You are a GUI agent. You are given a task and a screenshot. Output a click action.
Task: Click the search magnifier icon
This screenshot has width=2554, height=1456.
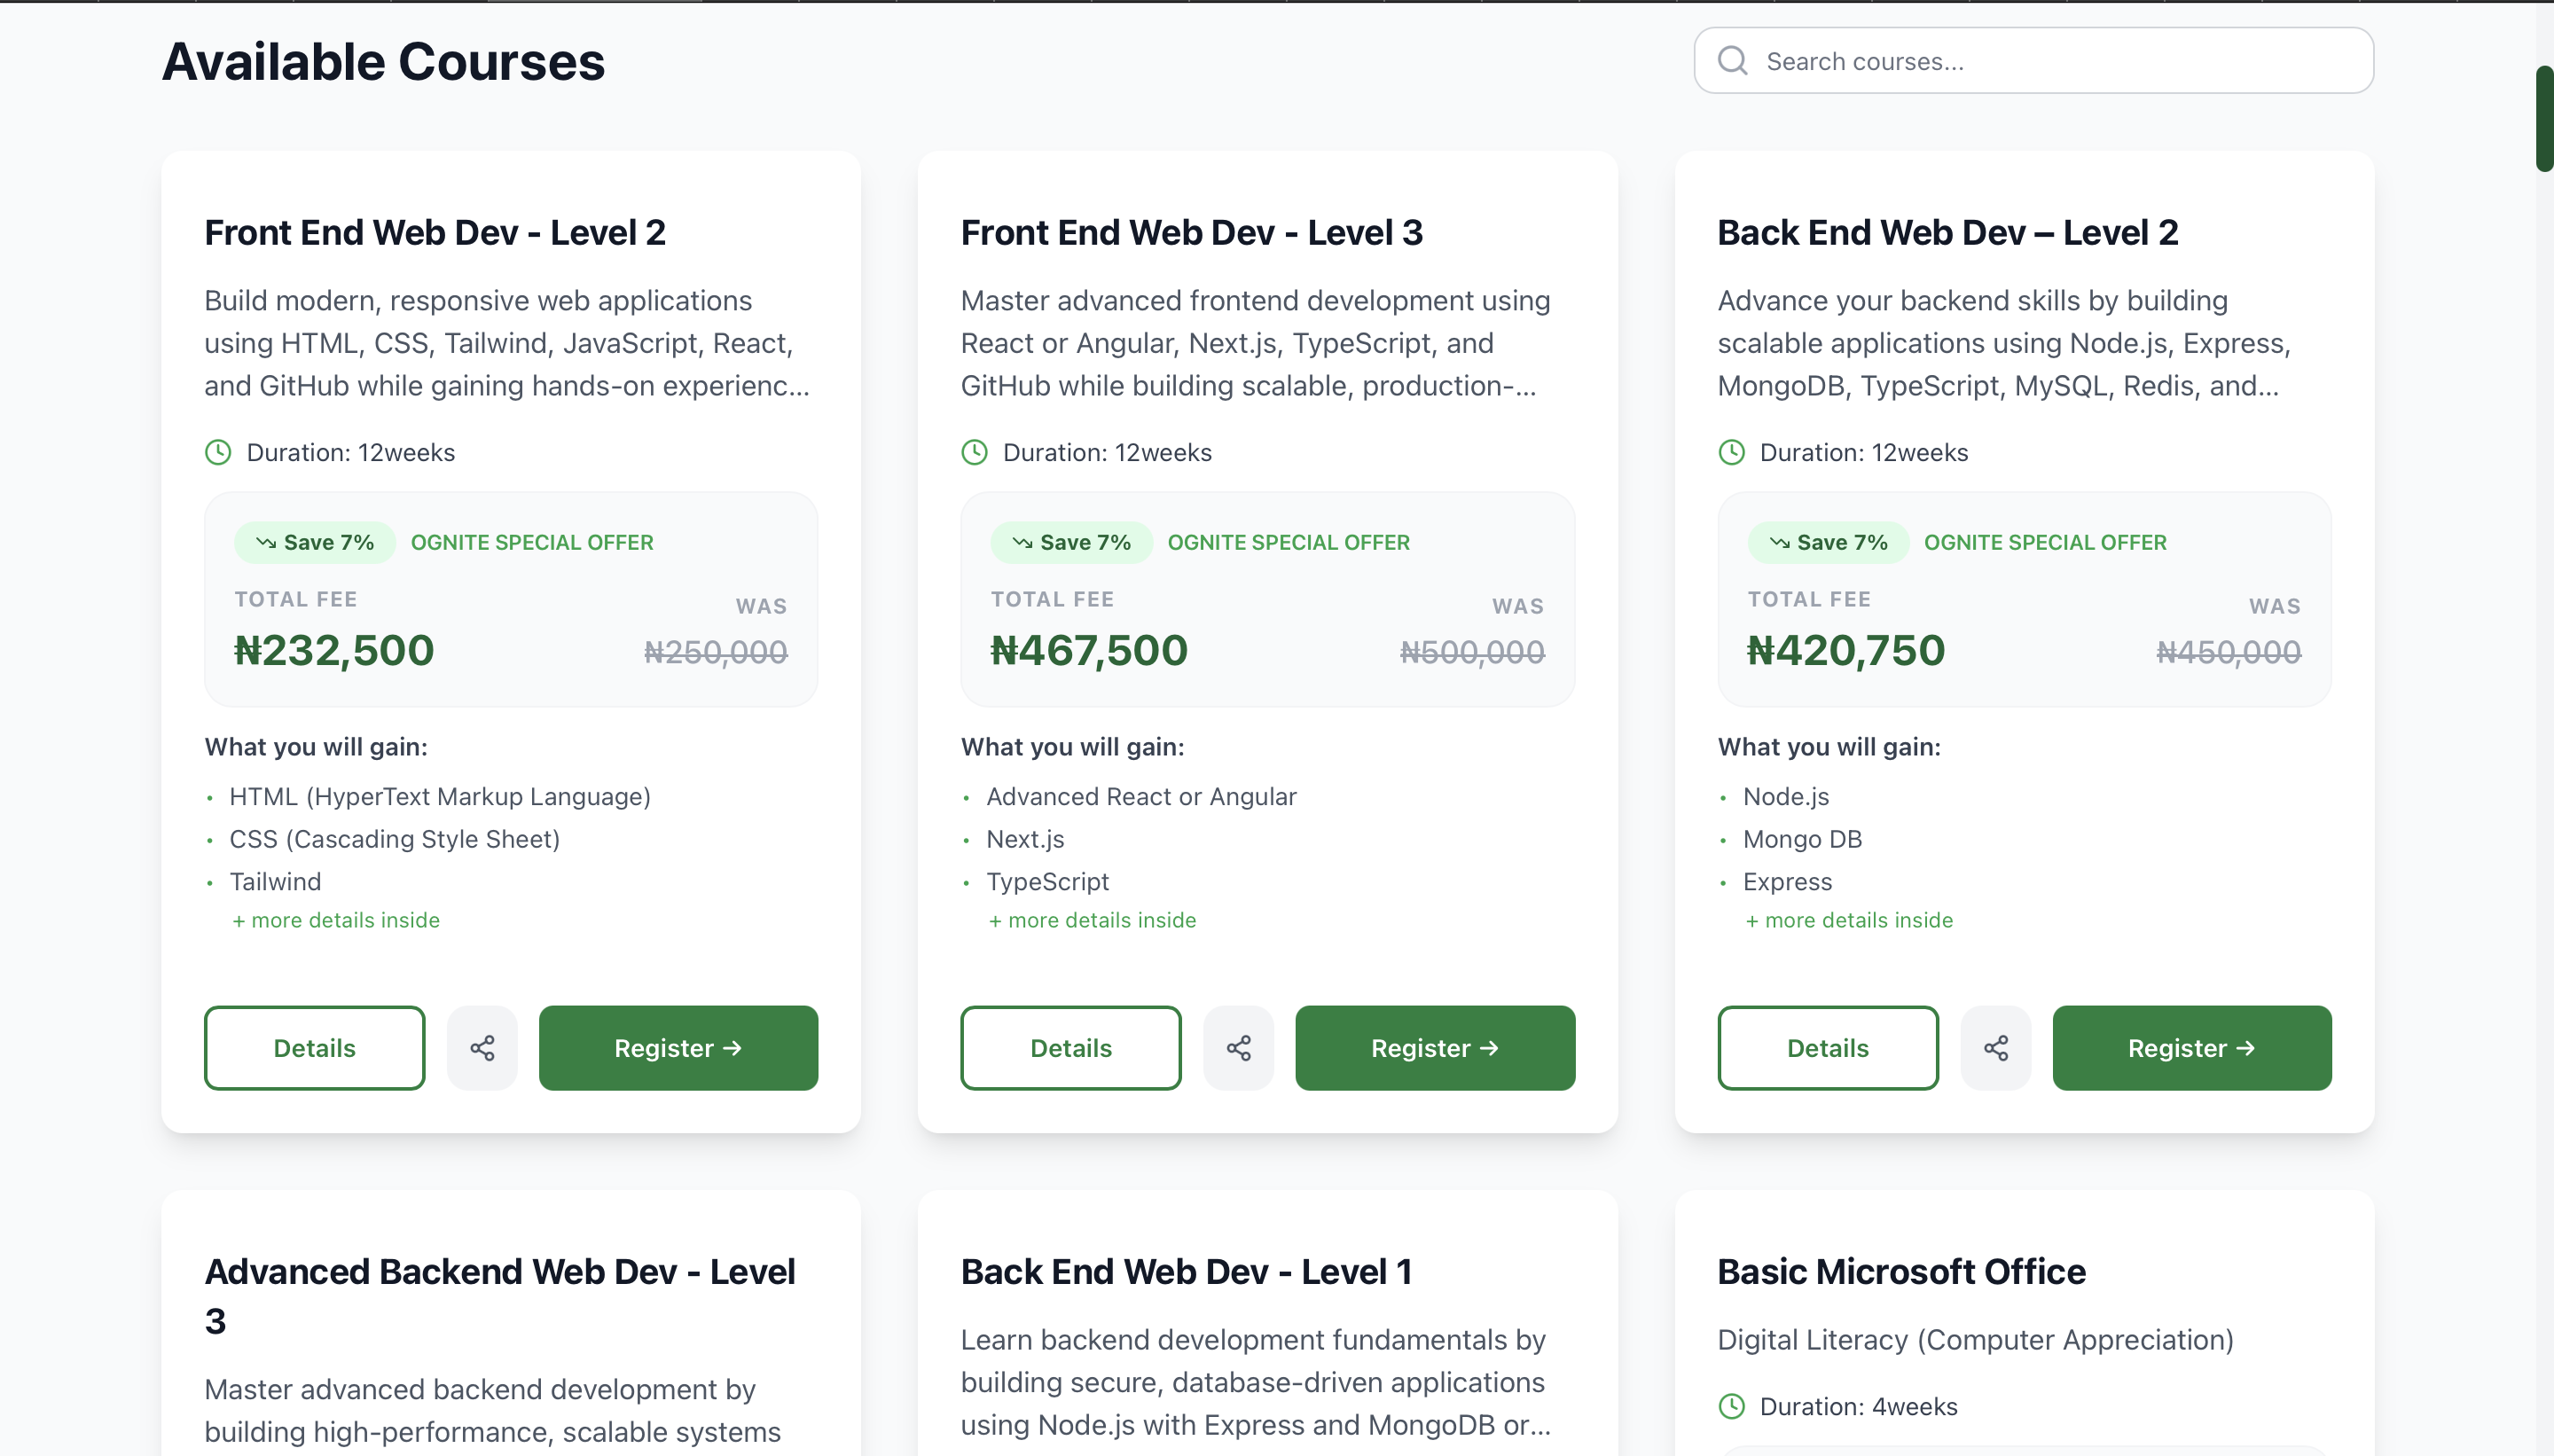coord(1732,61)
